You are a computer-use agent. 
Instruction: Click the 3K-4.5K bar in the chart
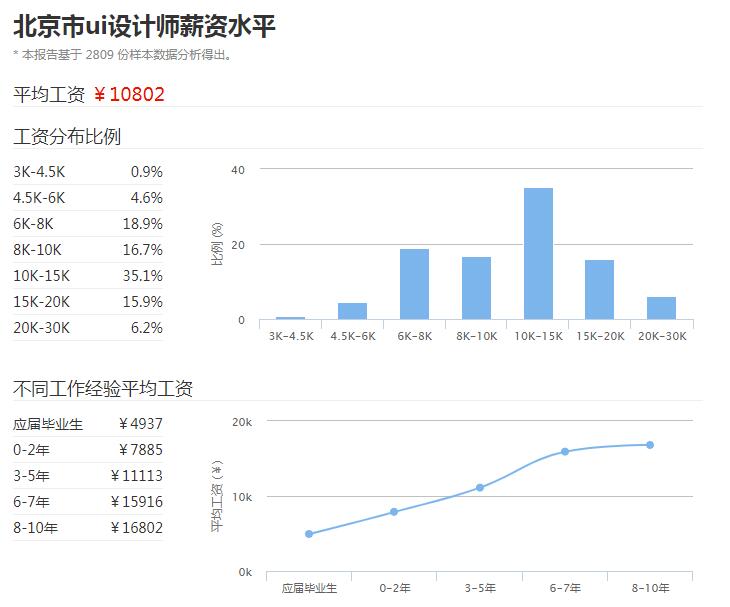point(291,318)
